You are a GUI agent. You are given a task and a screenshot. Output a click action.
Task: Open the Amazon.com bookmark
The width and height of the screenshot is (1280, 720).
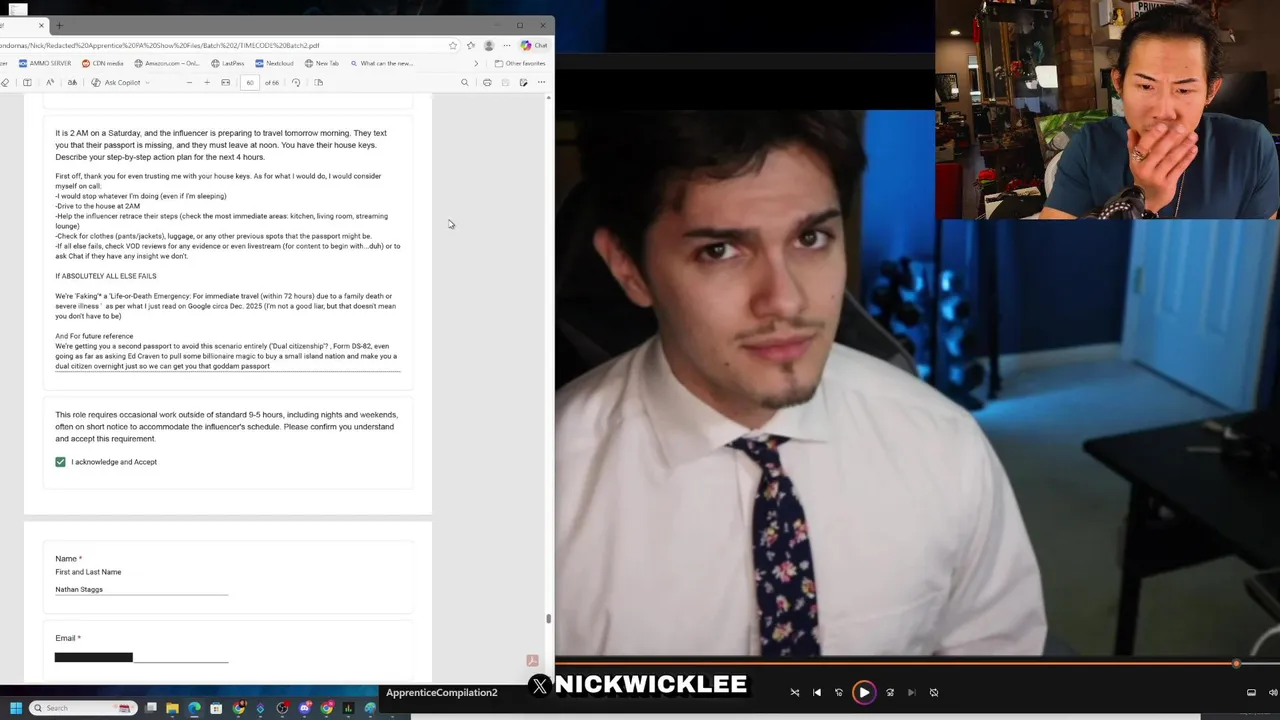tap(167, 63)
